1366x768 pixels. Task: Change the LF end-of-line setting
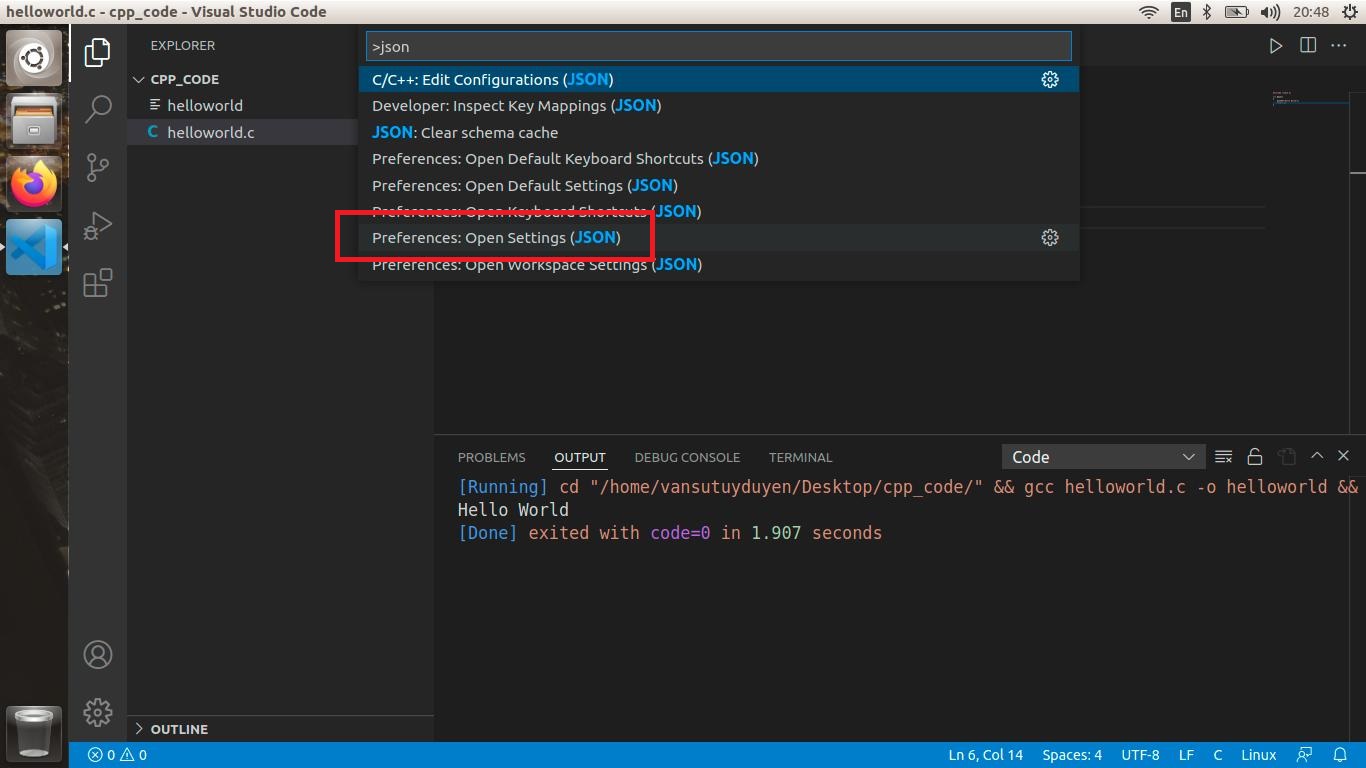click(x=1186, y=755)
